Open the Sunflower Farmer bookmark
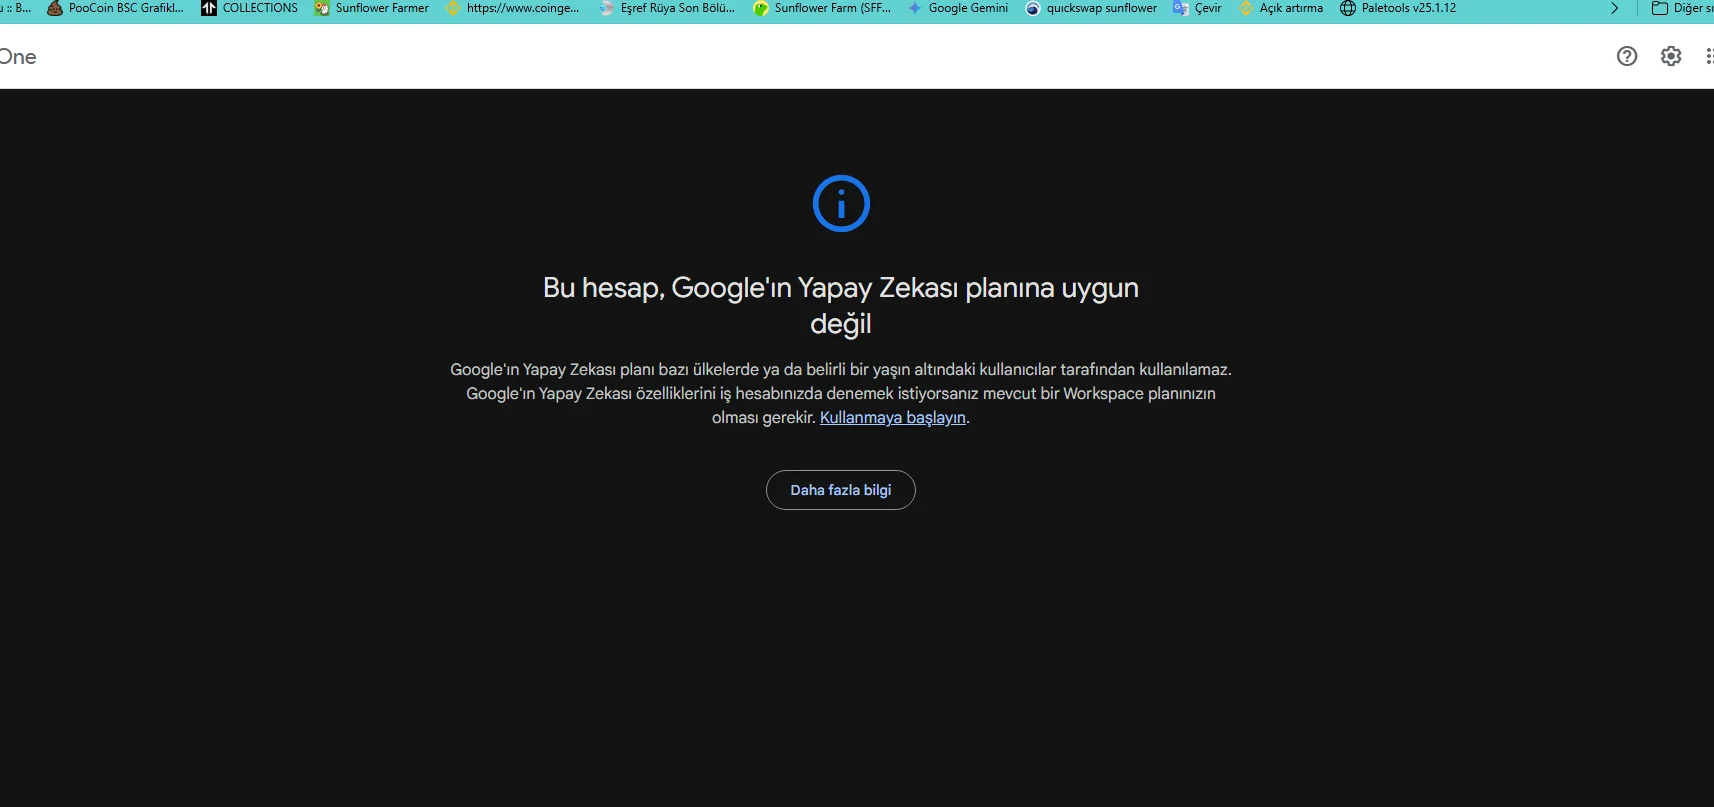Viewport: 1714px width, 807px height. [x=371, y=8]
